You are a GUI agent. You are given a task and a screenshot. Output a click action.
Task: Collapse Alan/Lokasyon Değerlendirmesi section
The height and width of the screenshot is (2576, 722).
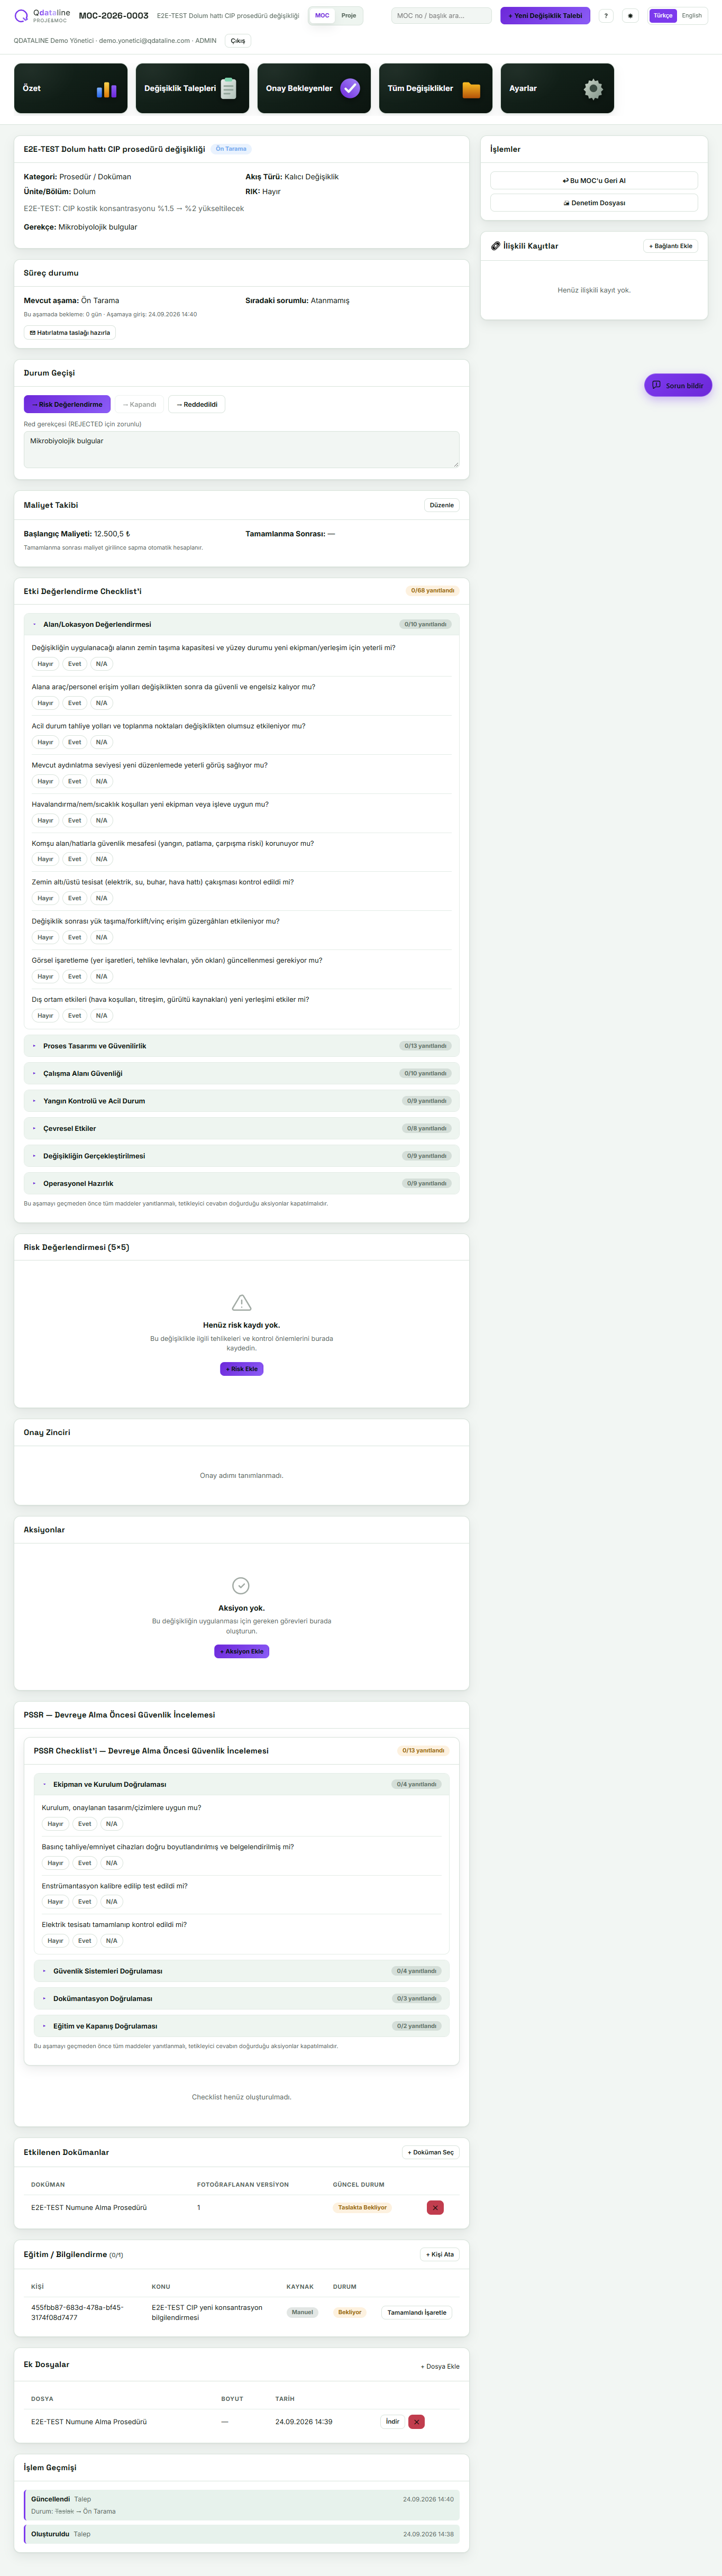pos(241,624)
